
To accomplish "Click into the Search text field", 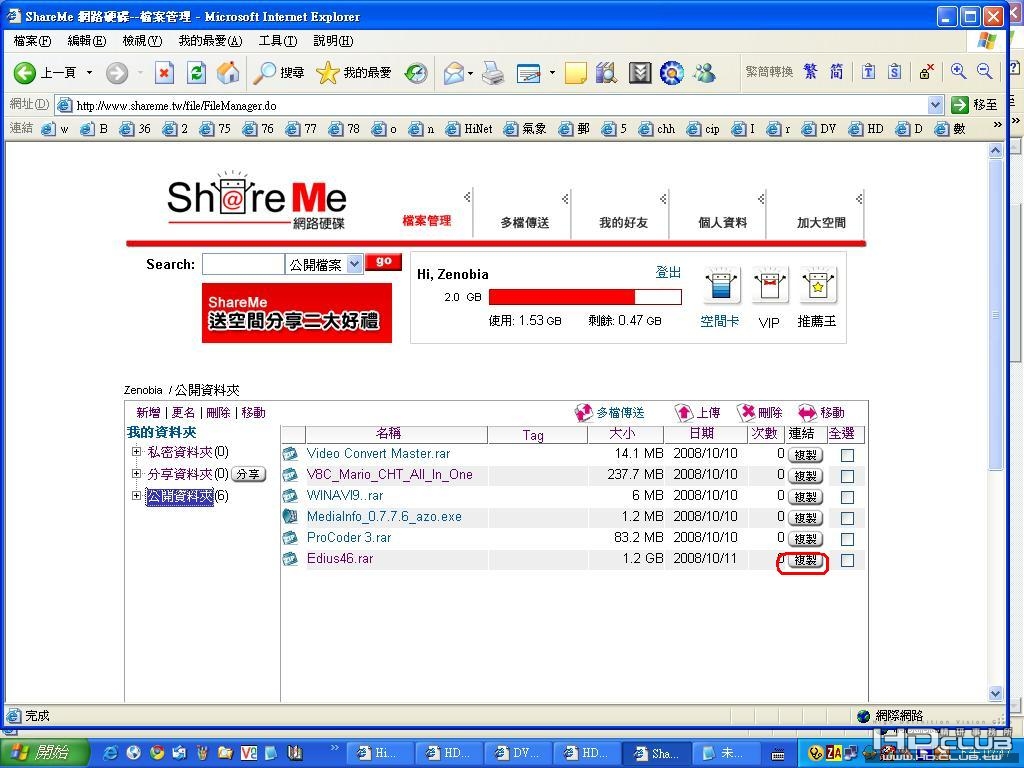I will (243, 264).
